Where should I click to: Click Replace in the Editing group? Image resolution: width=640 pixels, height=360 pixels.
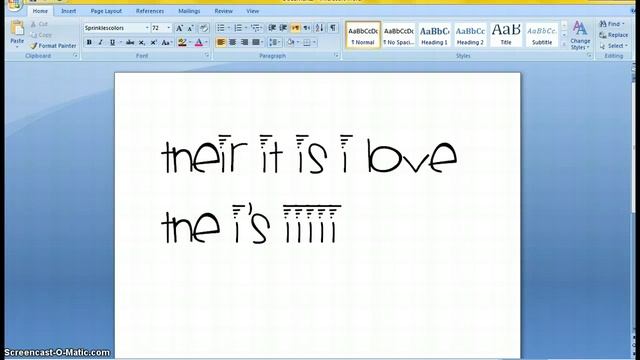[614, 35]
